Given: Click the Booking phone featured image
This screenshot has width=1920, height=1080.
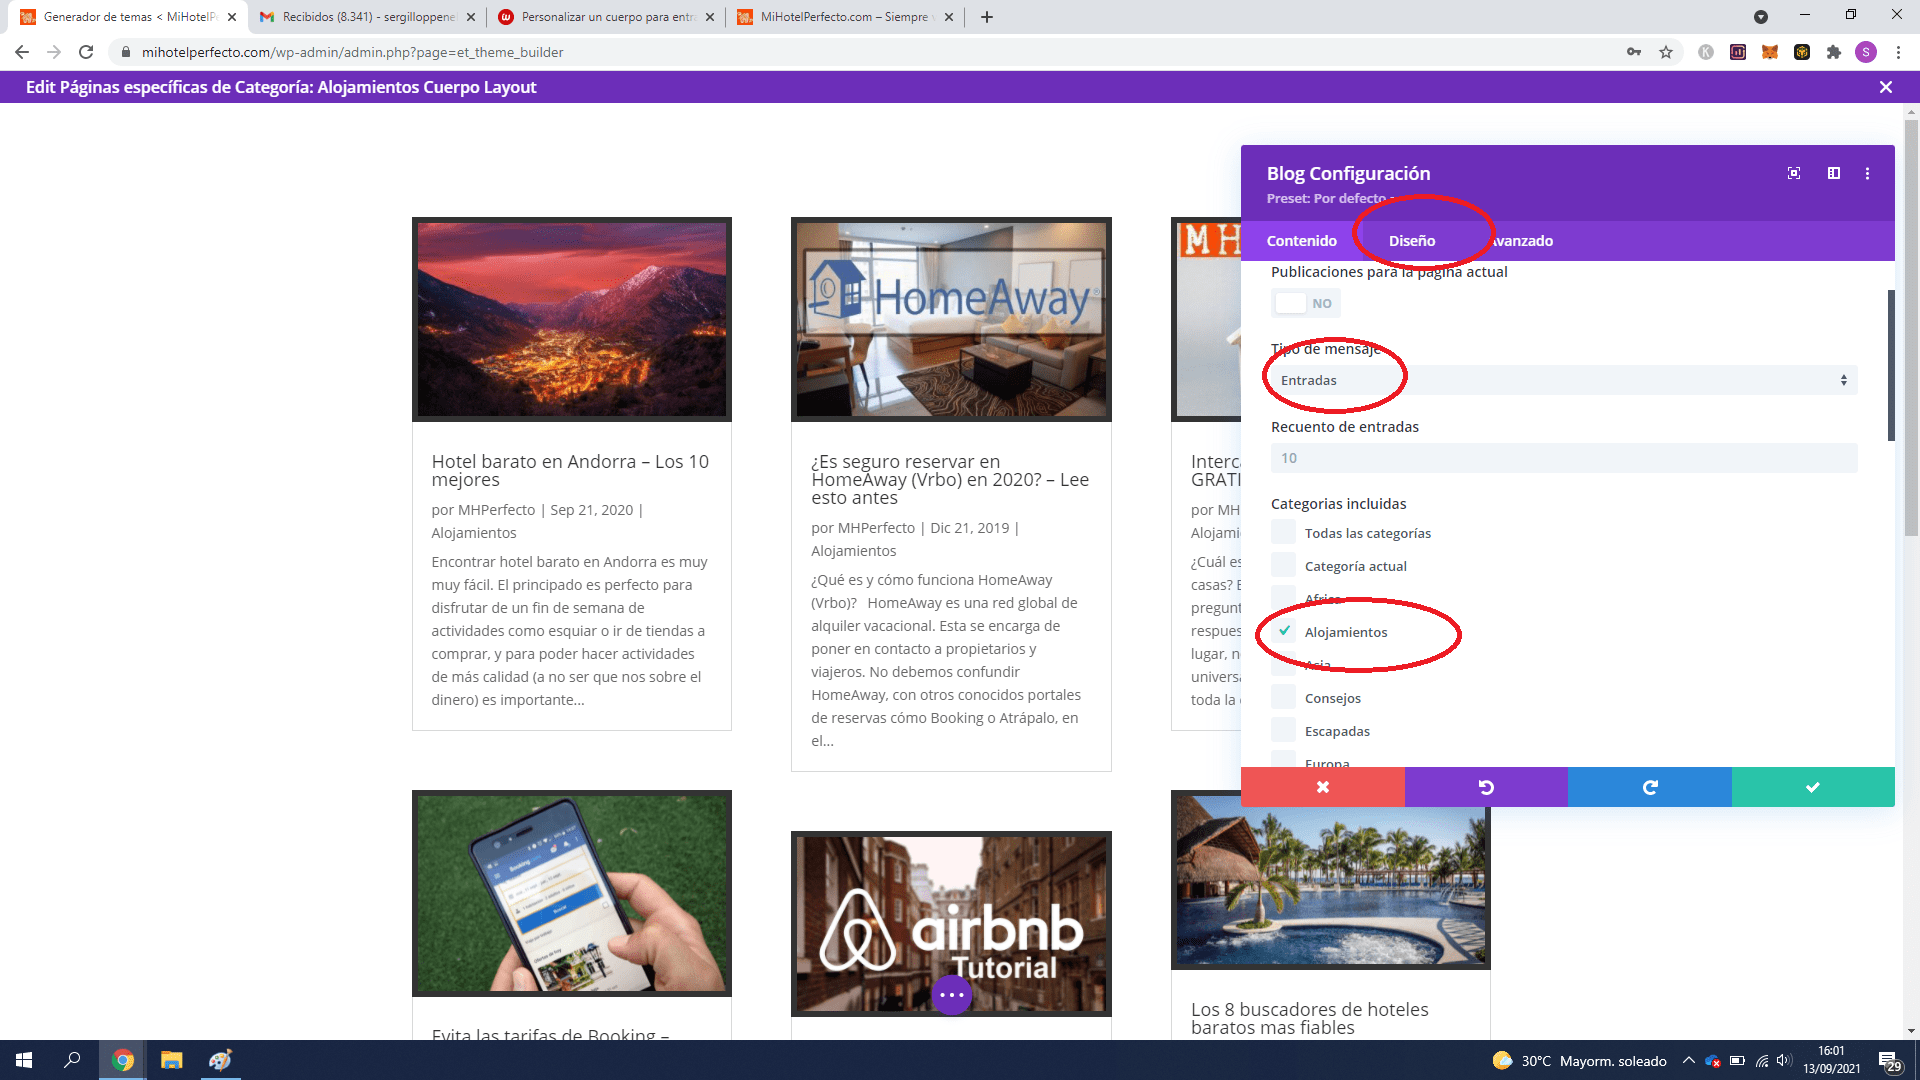Looking at the screenshot, I should pyautogui.click(x=572, y=893).
